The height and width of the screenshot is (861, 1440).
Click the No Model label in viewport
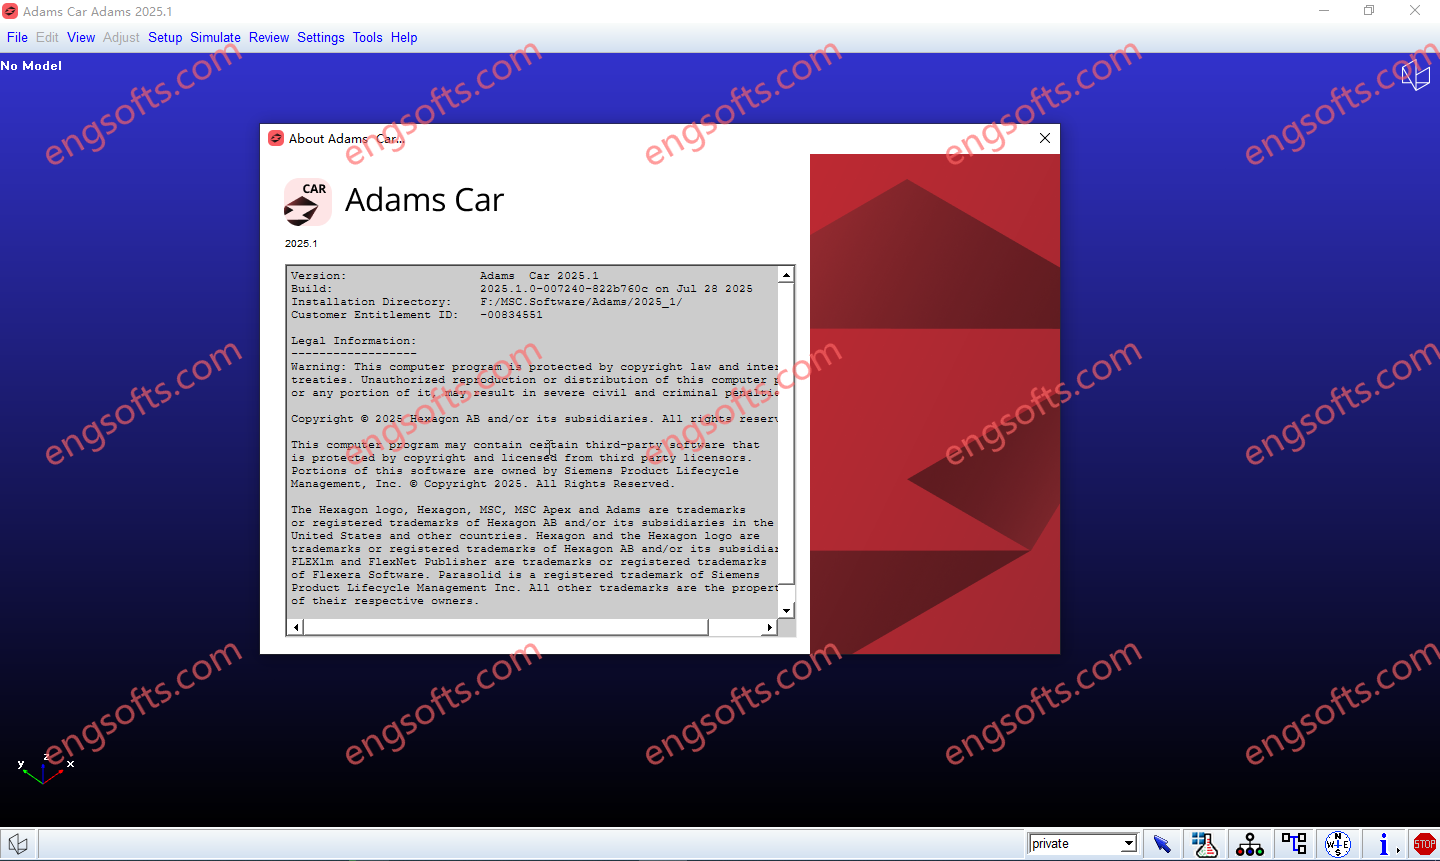(x=31, y=66)
